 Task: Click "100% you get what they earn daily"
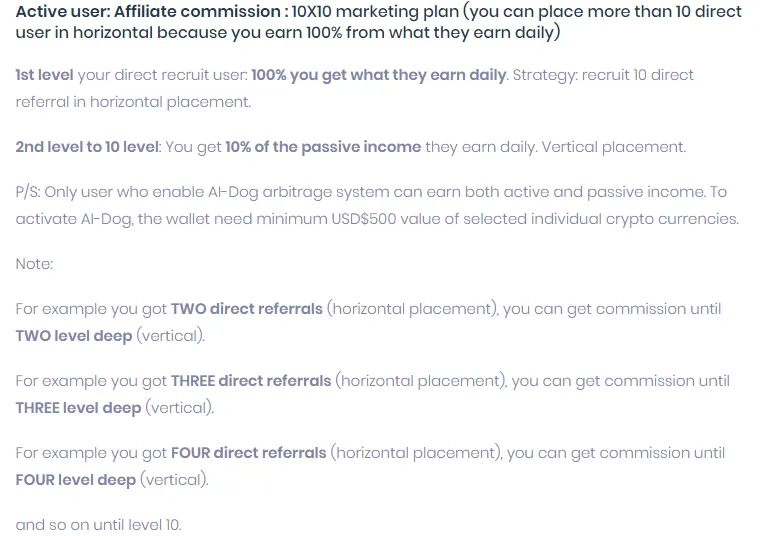[378, 75]
